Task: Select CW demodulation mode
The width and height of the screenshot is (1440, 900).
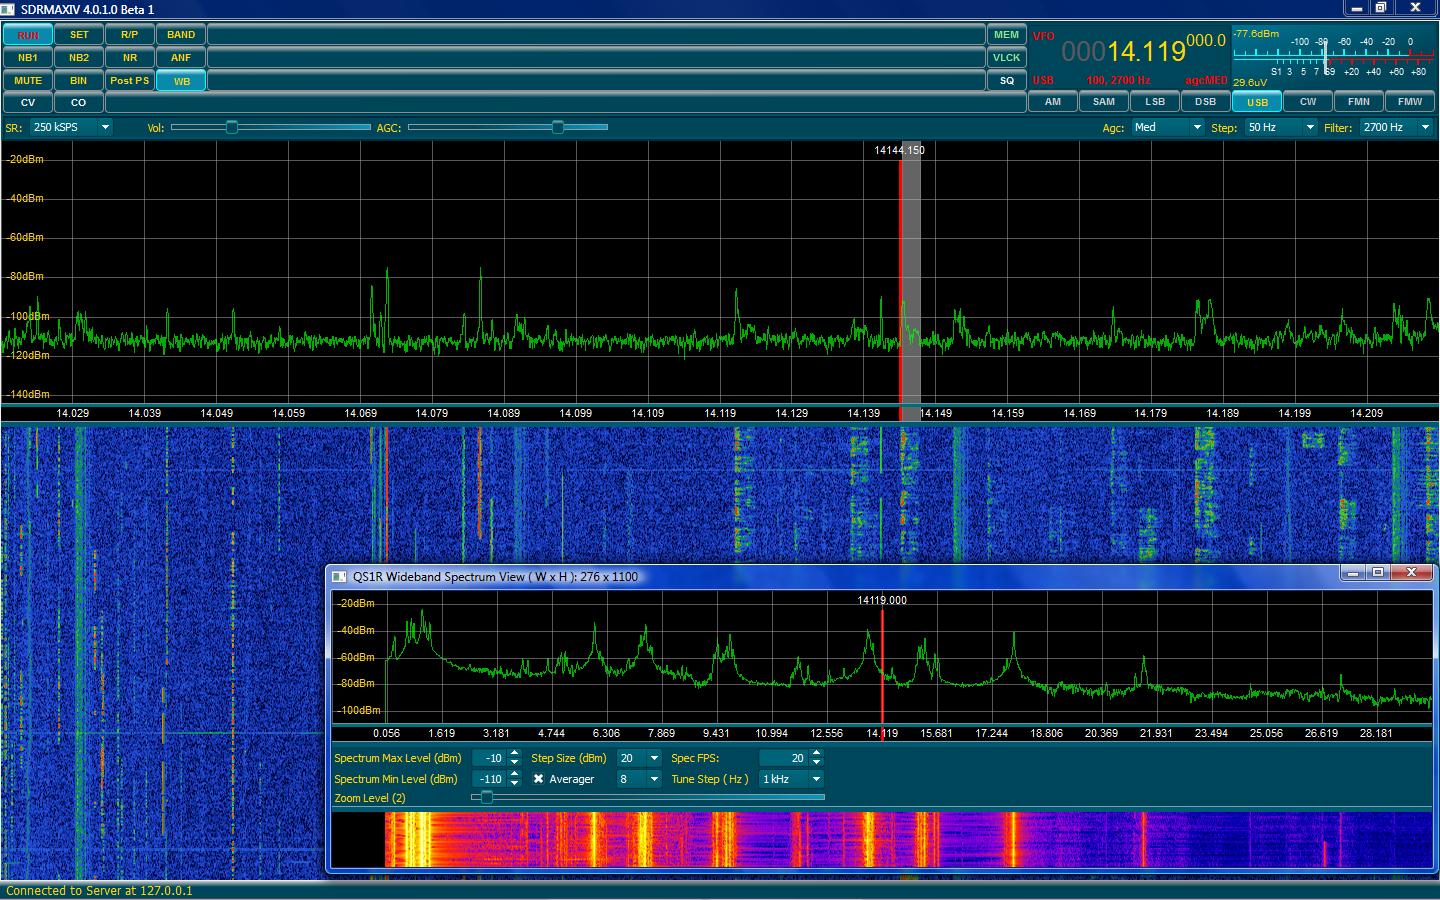Action: (1308, 102)
